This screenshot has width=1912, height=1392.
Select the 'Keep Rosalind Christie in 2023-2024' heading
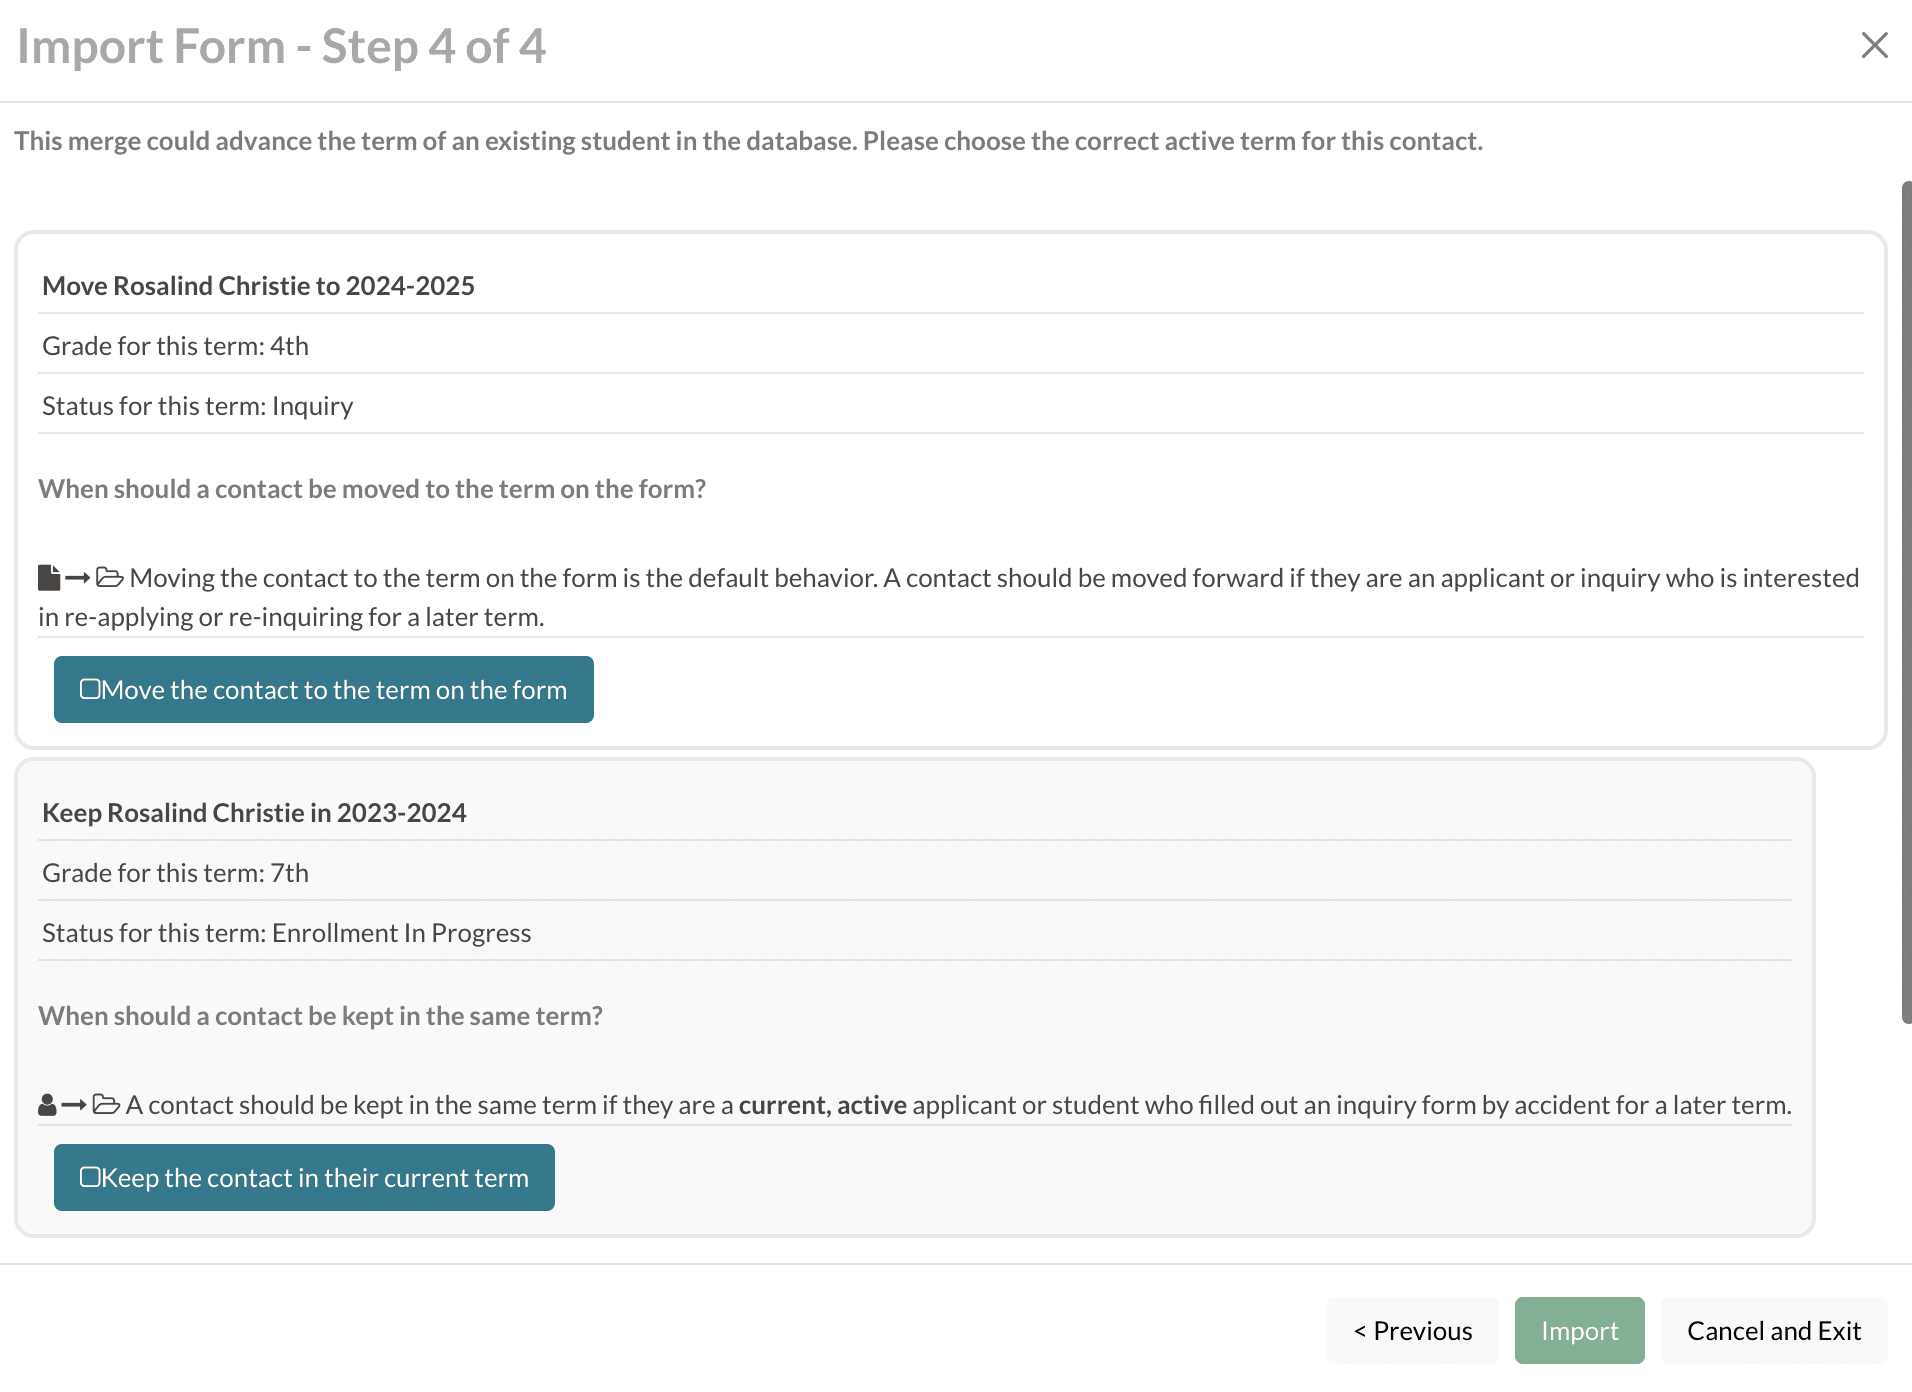[x=254, y=813]
